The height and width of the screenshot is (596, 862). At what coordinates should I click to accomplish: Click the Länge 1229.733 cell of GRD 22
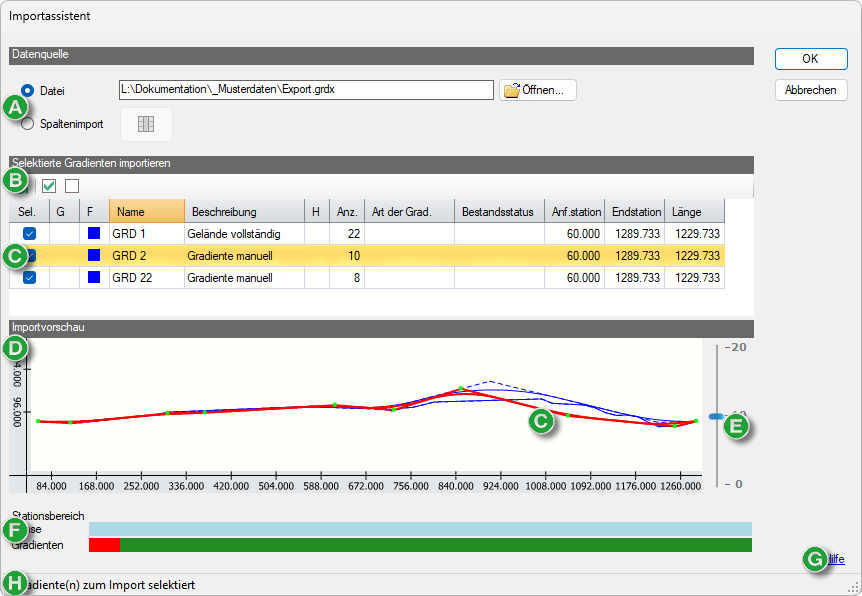click(694, 278)
